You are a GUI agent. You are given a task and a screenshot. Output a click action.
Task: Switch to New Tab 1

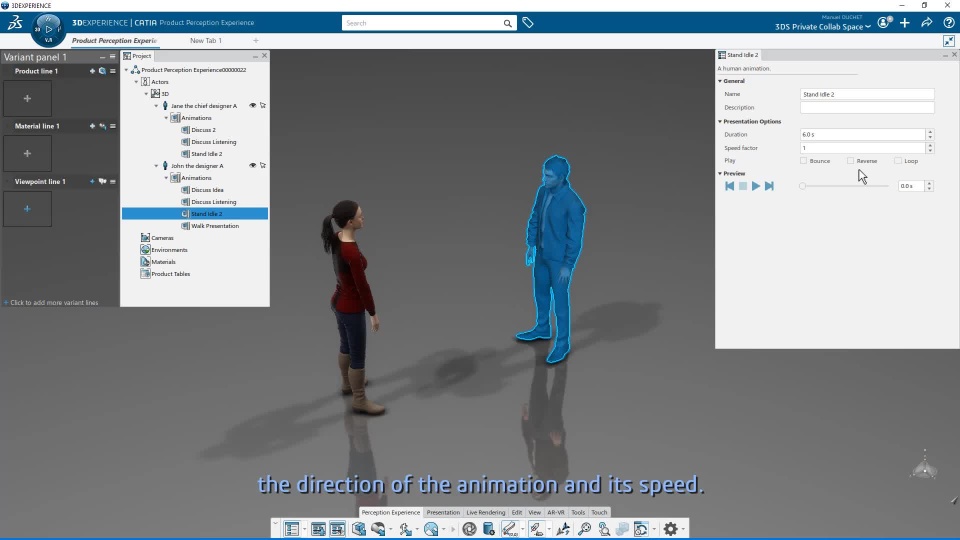coord(206,40)
